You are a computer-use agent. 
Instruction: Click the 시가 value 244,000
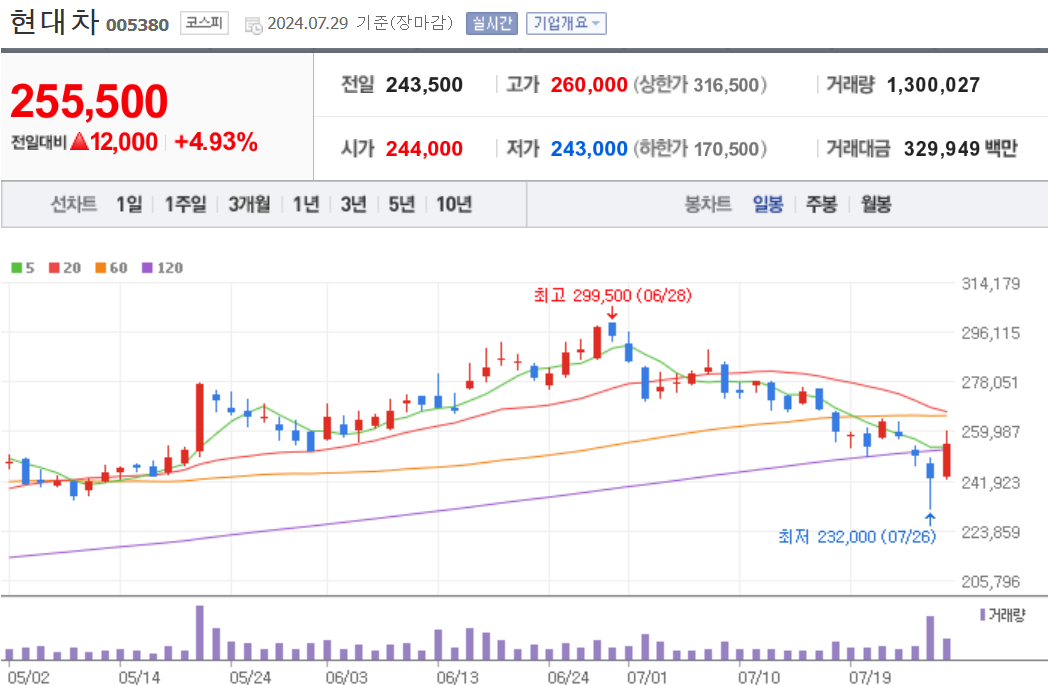tap(424, 148)
